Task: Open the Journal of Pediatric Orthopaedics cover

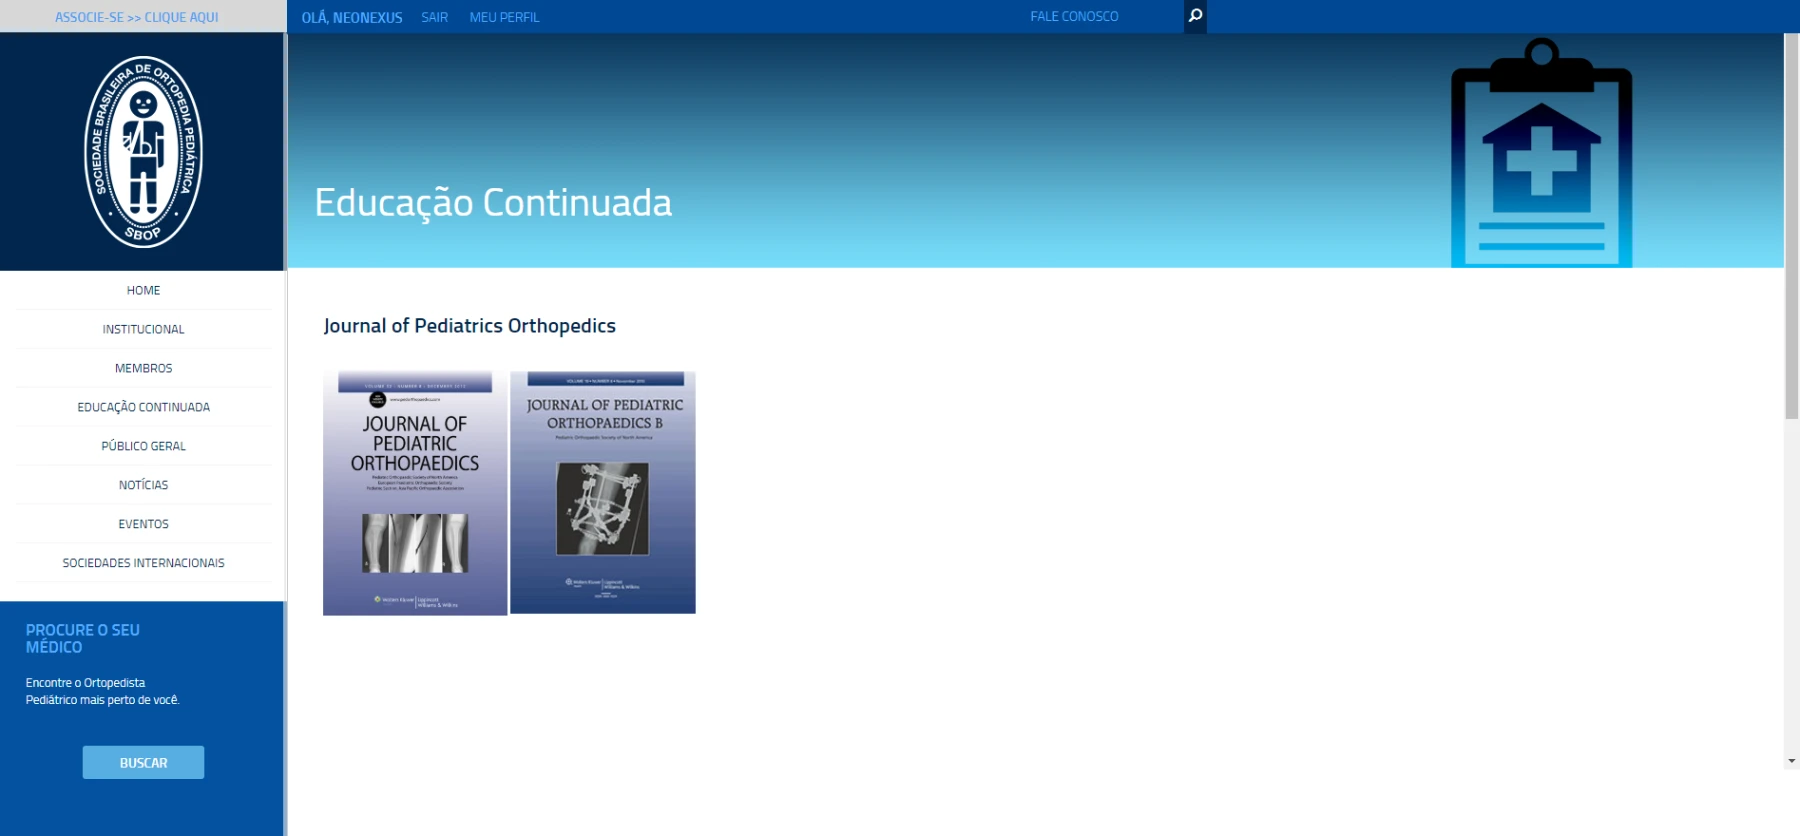Action: pyautogui.click(x=415, y=493)
